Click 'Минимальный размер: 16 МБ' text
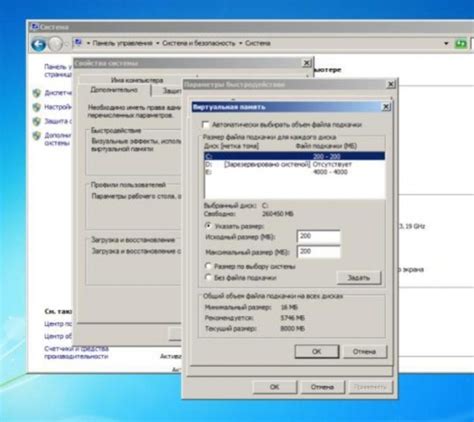The width and height of the screenshot is (474, 422). (x=251, y=307)
